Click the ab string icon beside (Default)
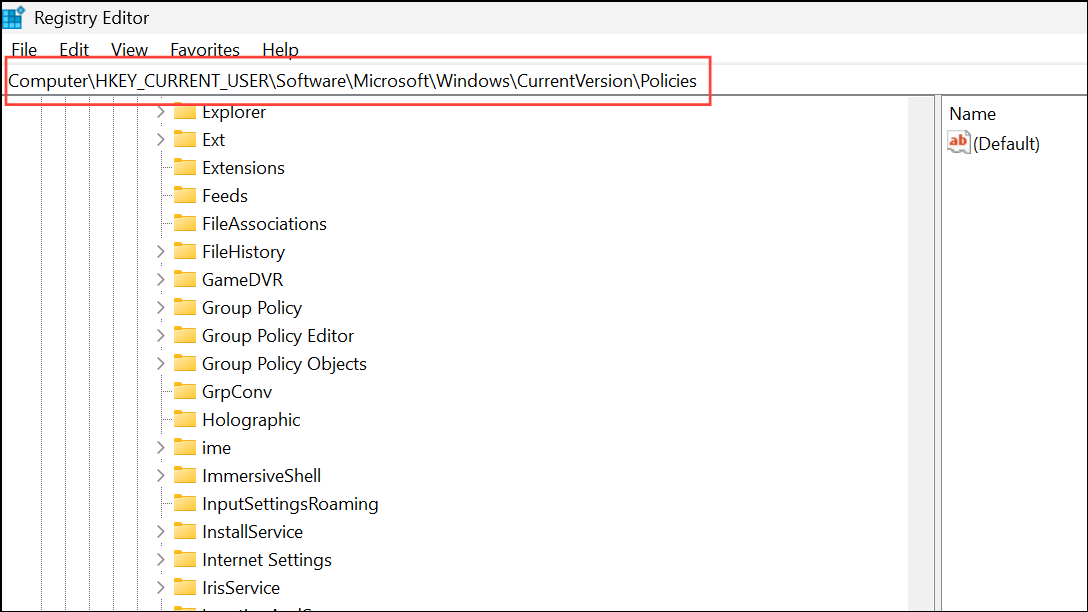The height and width of the screenshot is (612, 1088). 958,142
